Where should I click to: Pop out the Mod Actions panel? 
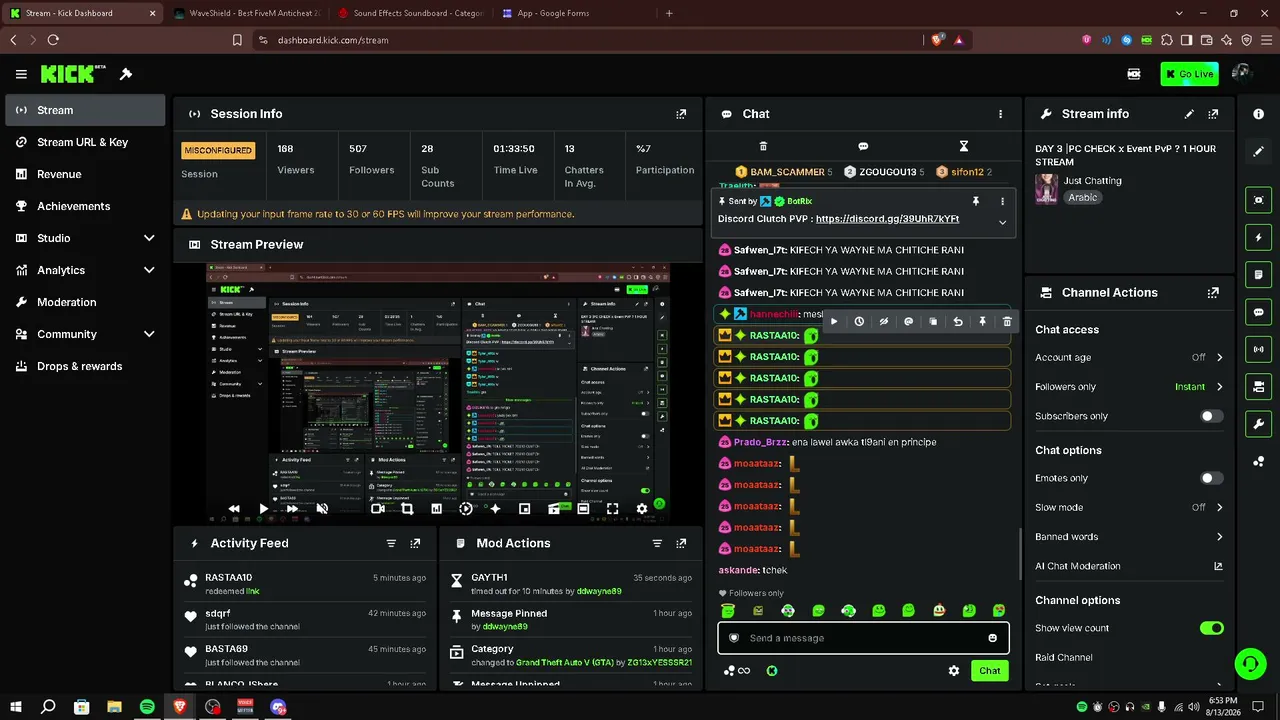tap(681, 543)
